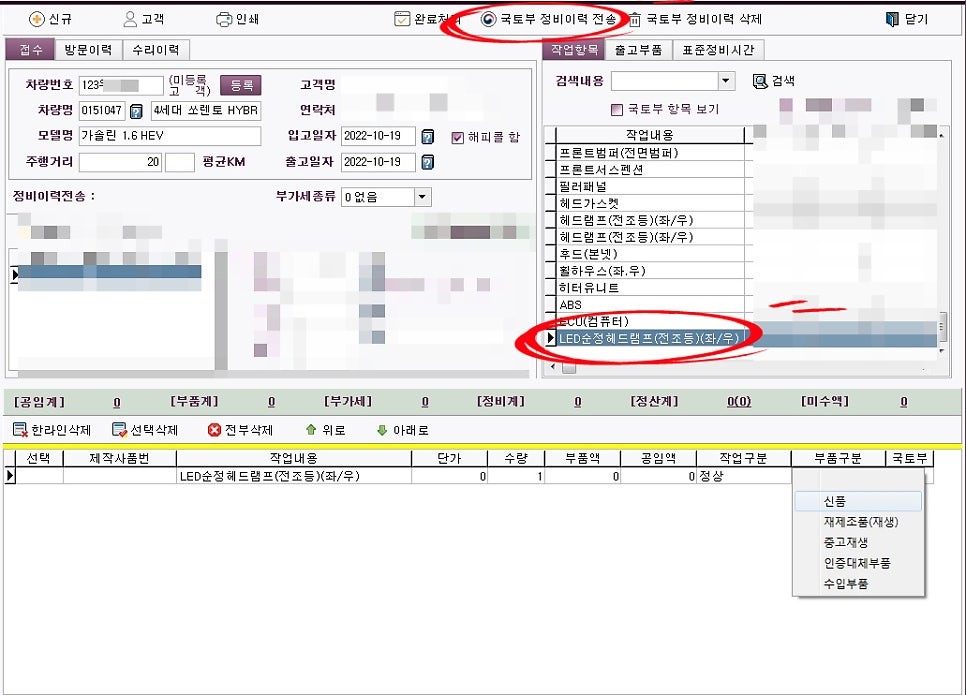Click the 인쇄 (print) printer icon

(x=224, y=19)
